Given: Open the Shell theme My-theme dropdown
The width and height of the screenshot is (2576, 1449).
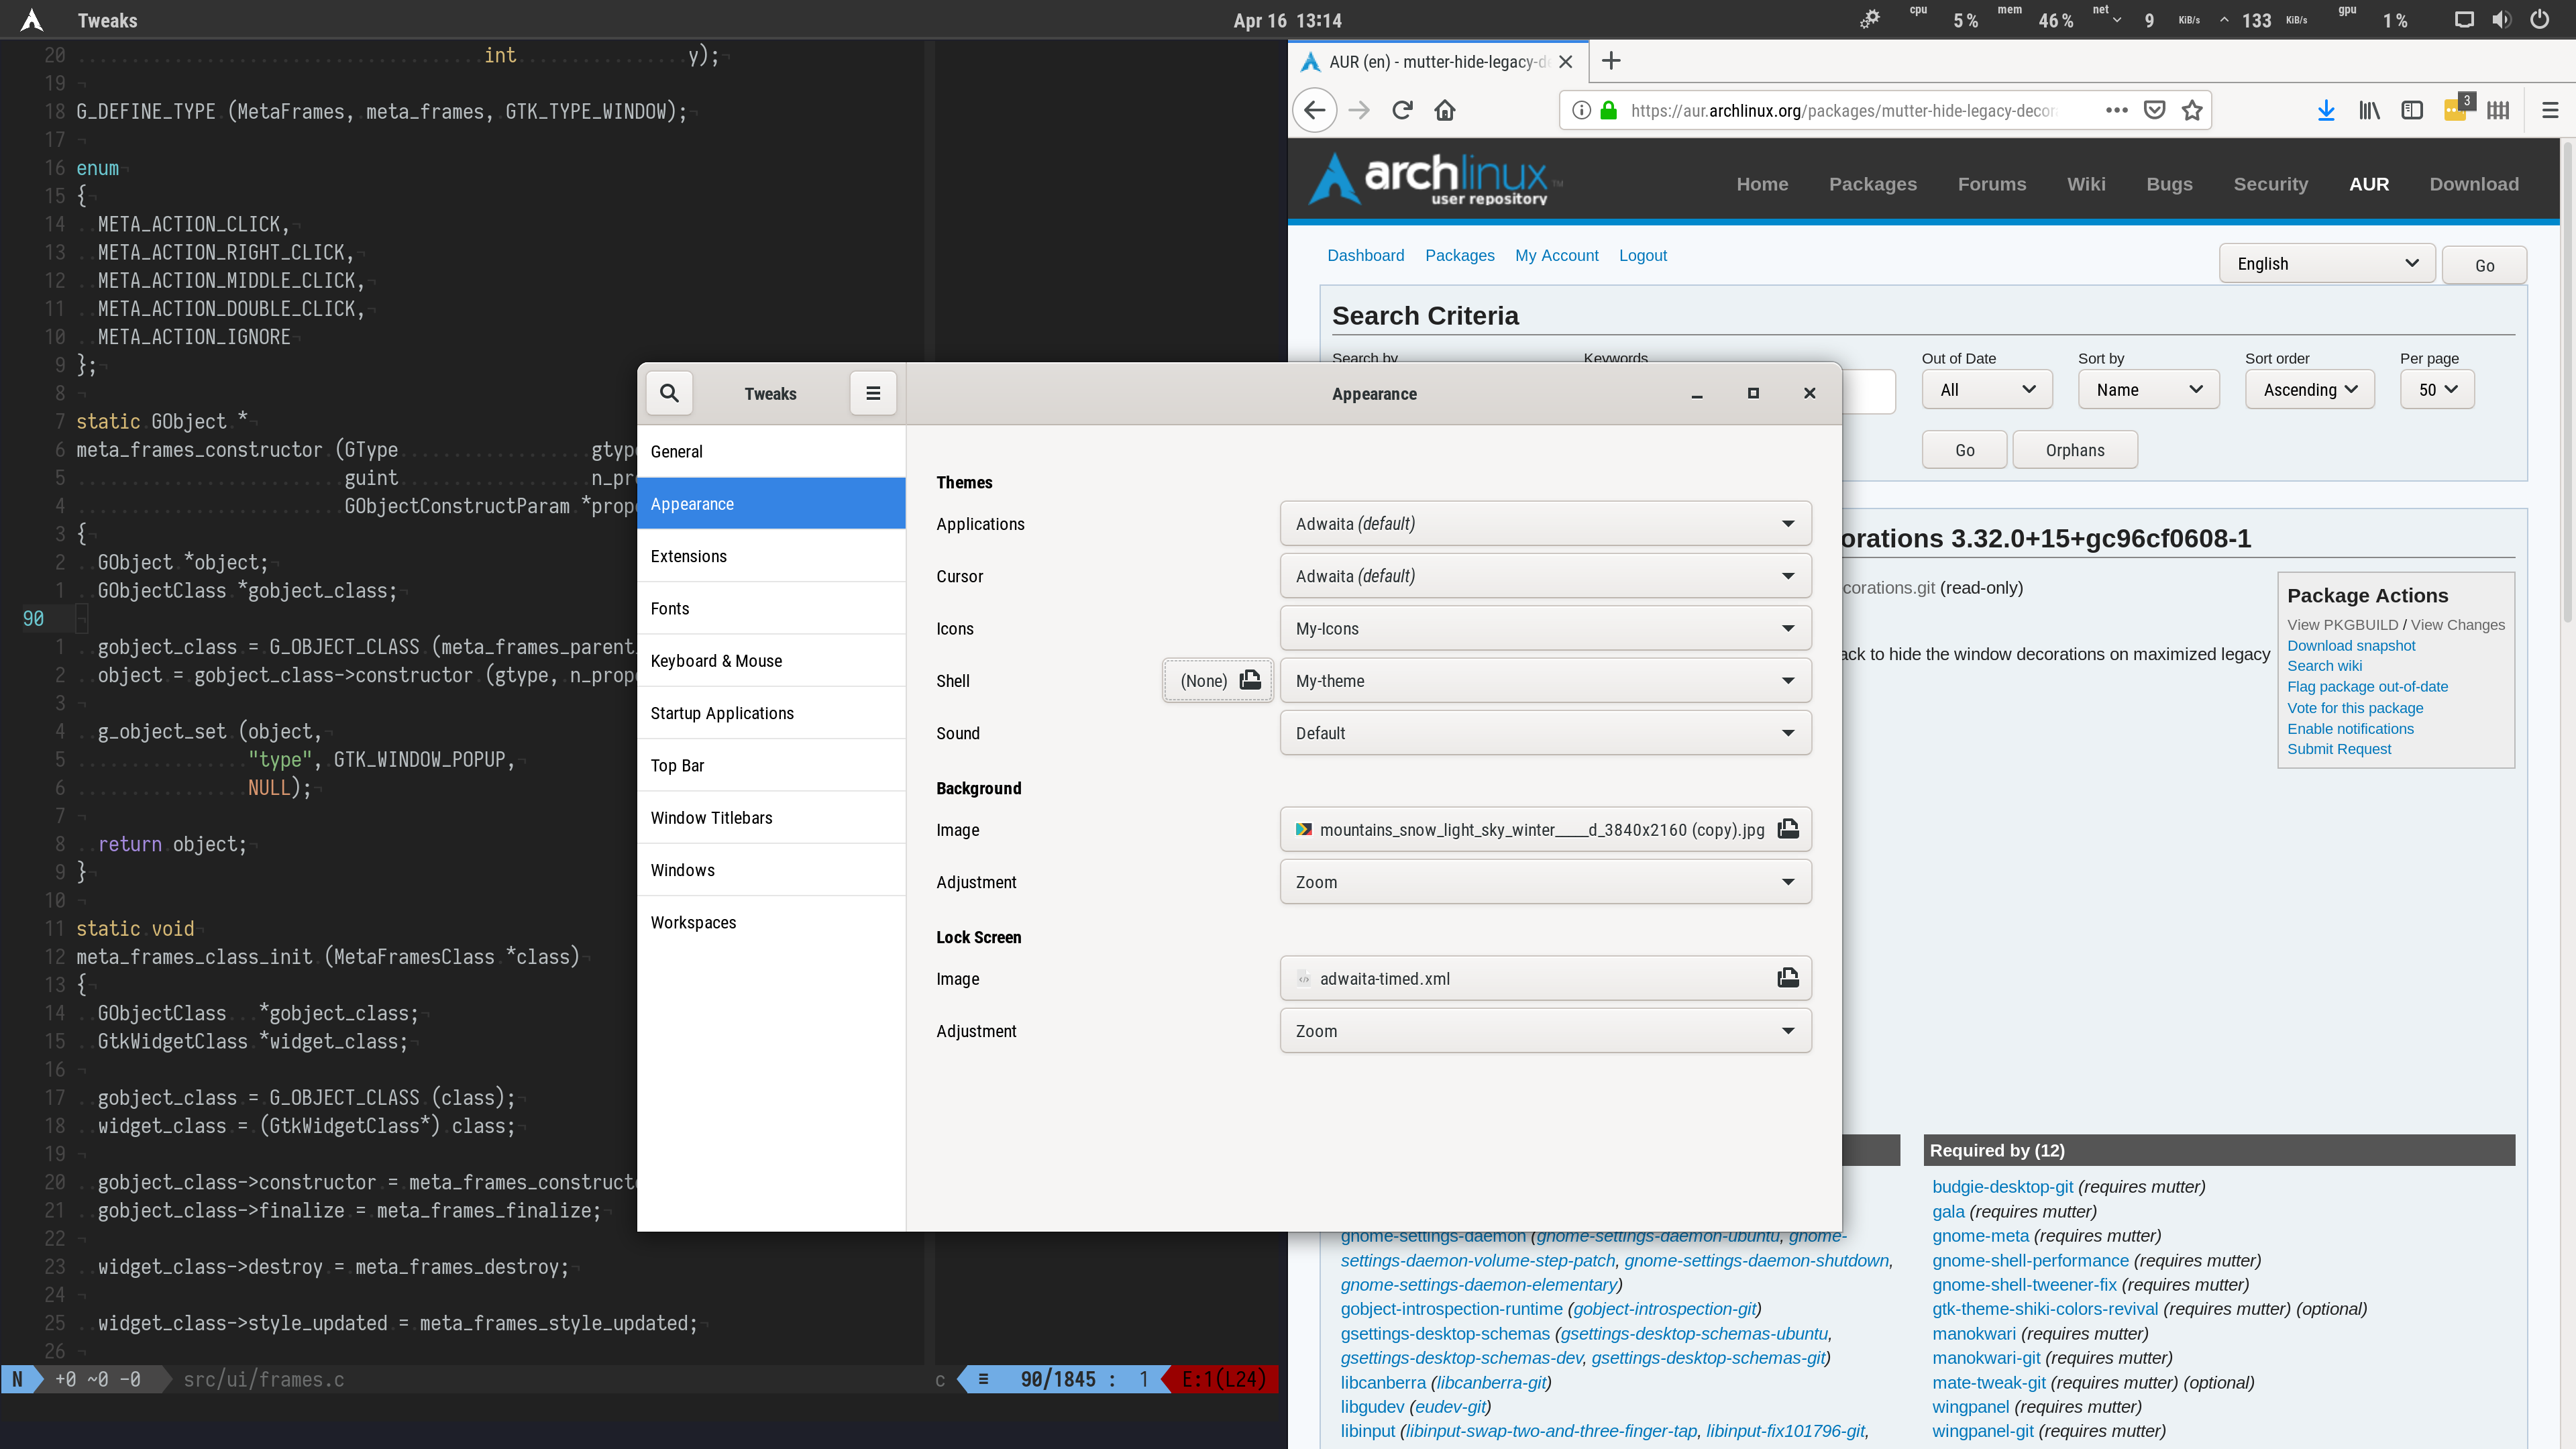Looking at the screenshot, I should [1545, 681].
